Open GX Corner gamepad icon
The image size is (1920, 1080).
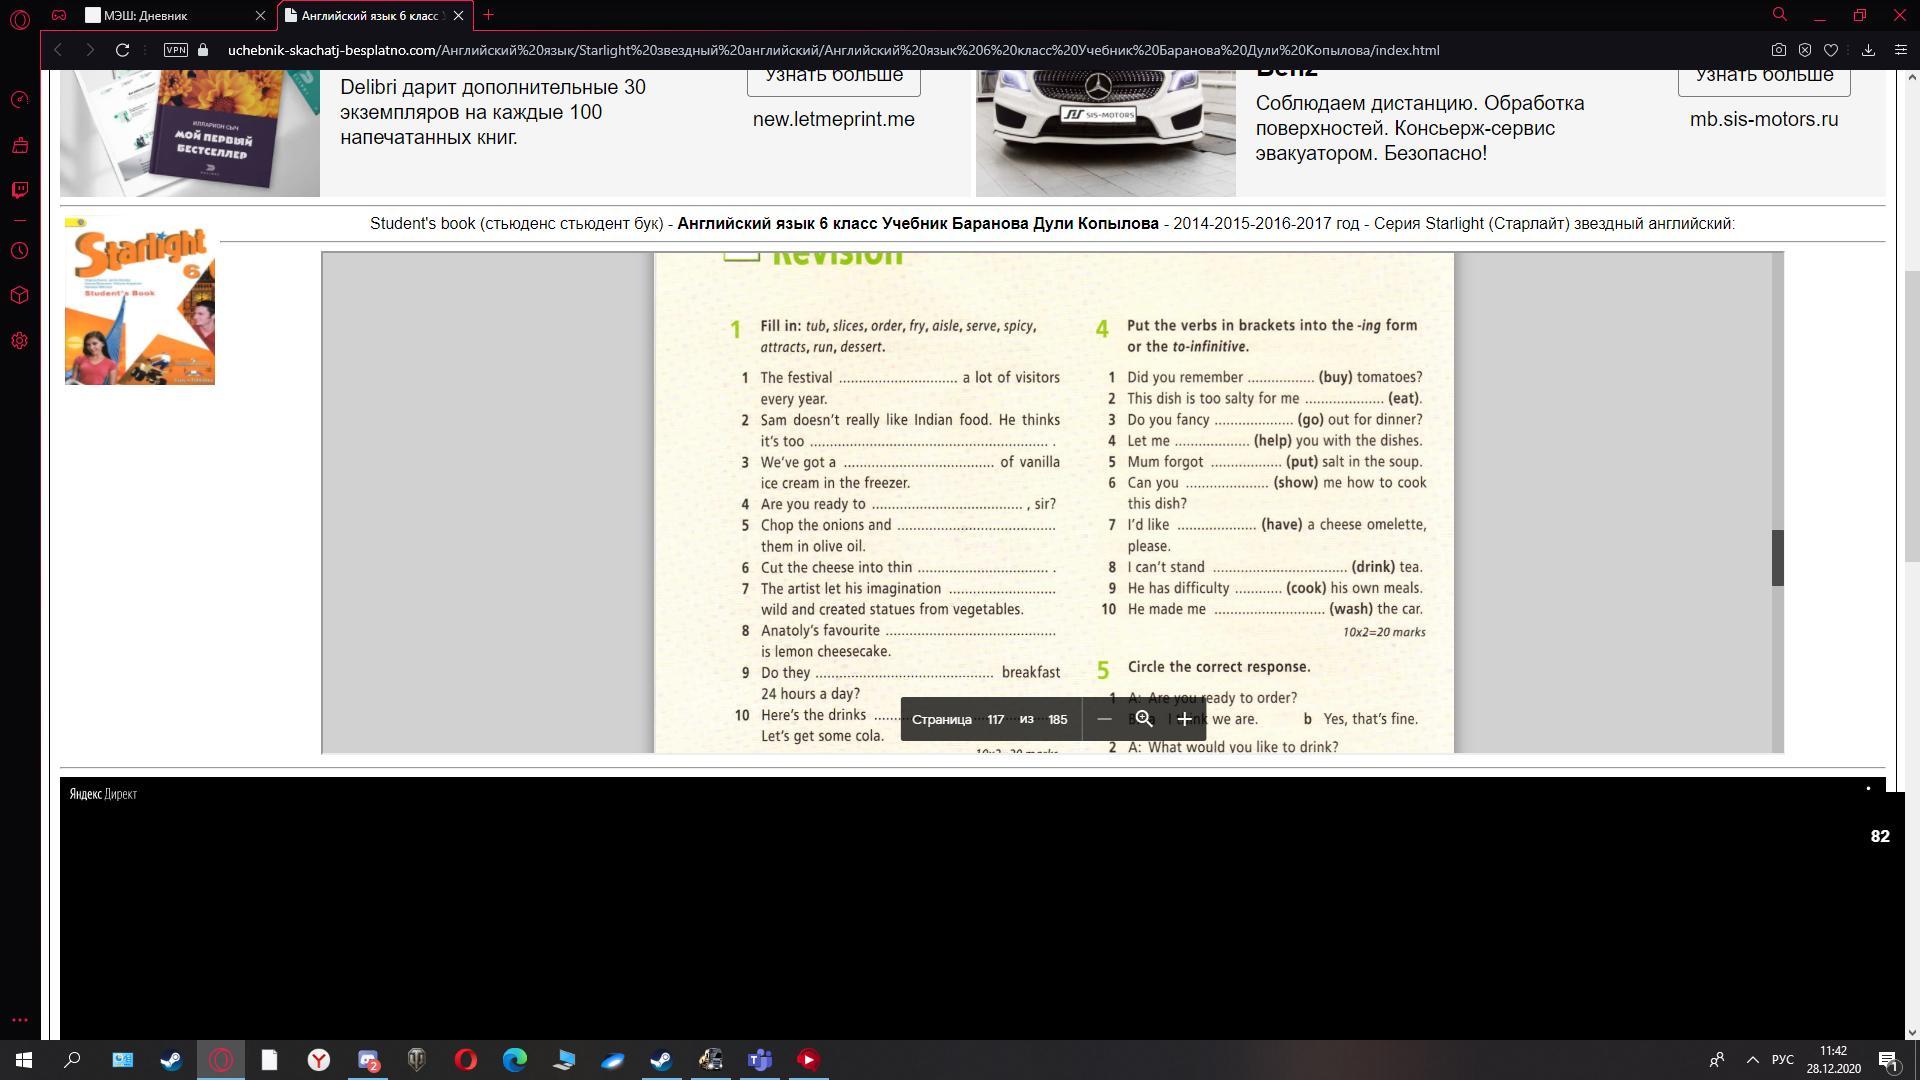[x=59, y=15]
